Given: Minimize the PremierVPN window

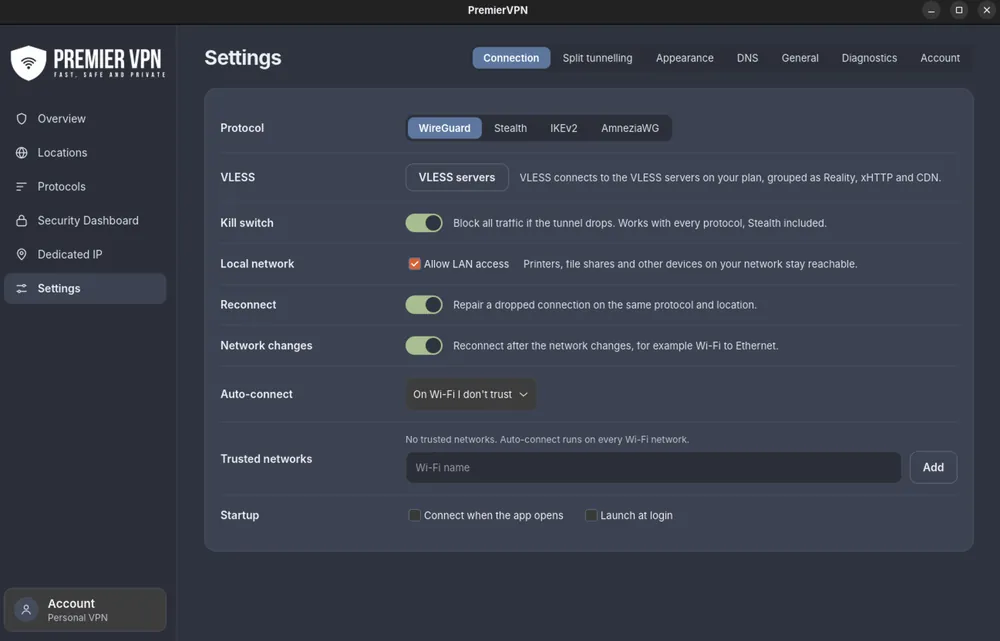Looking at the screenshot, I should (x=931, y=10).
